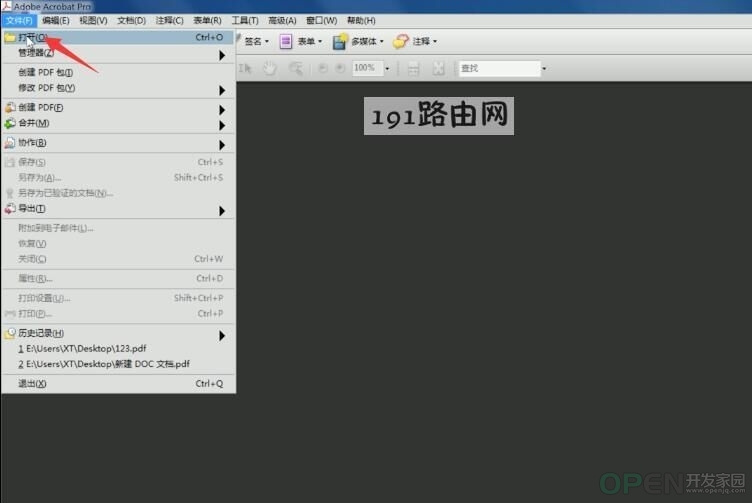Click the Export (导出) menu icon
Screen dimensions: 752x503
[x=10, y=209]
